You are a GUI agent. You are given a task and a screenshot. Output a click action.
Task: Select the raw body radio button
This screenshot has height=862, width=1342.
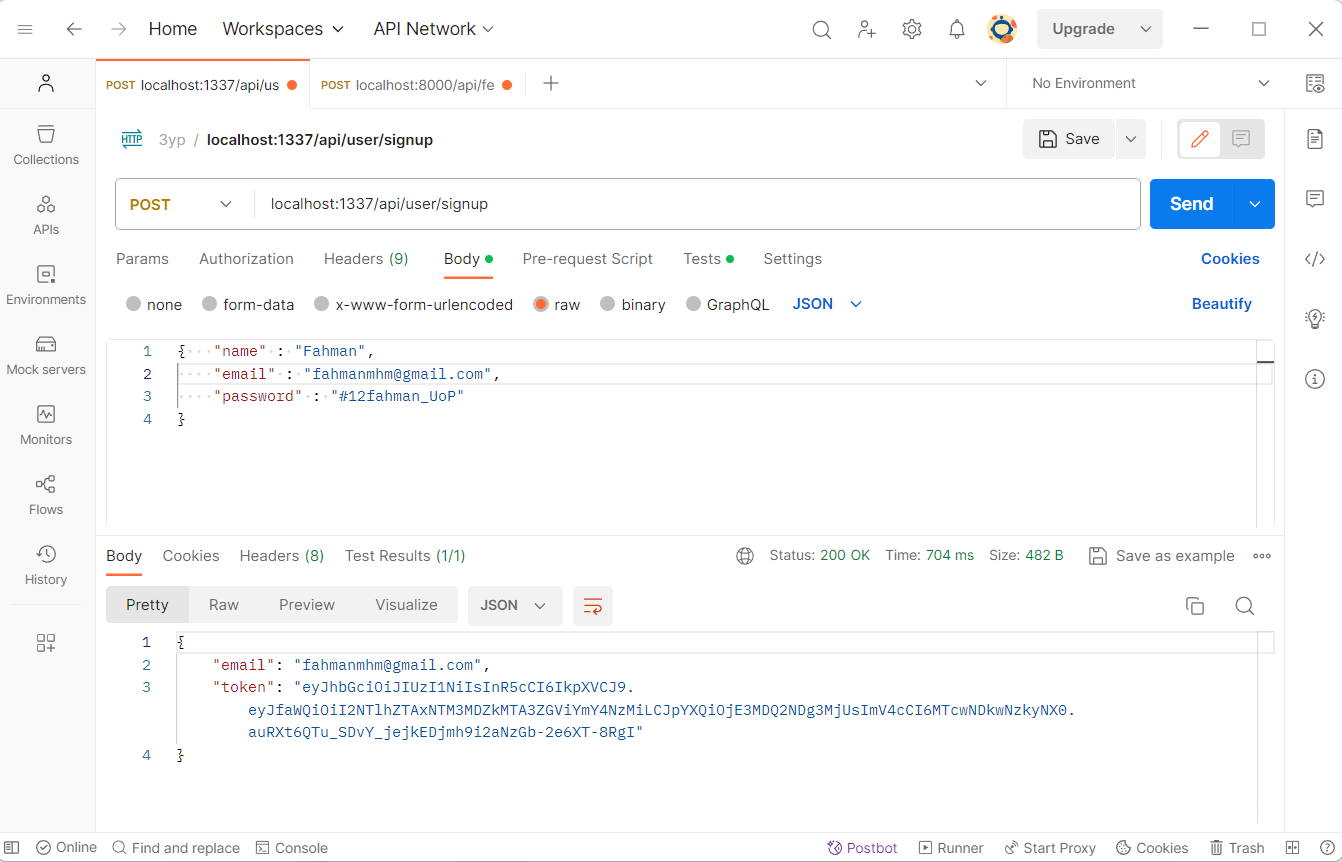[x=541, y=304]
